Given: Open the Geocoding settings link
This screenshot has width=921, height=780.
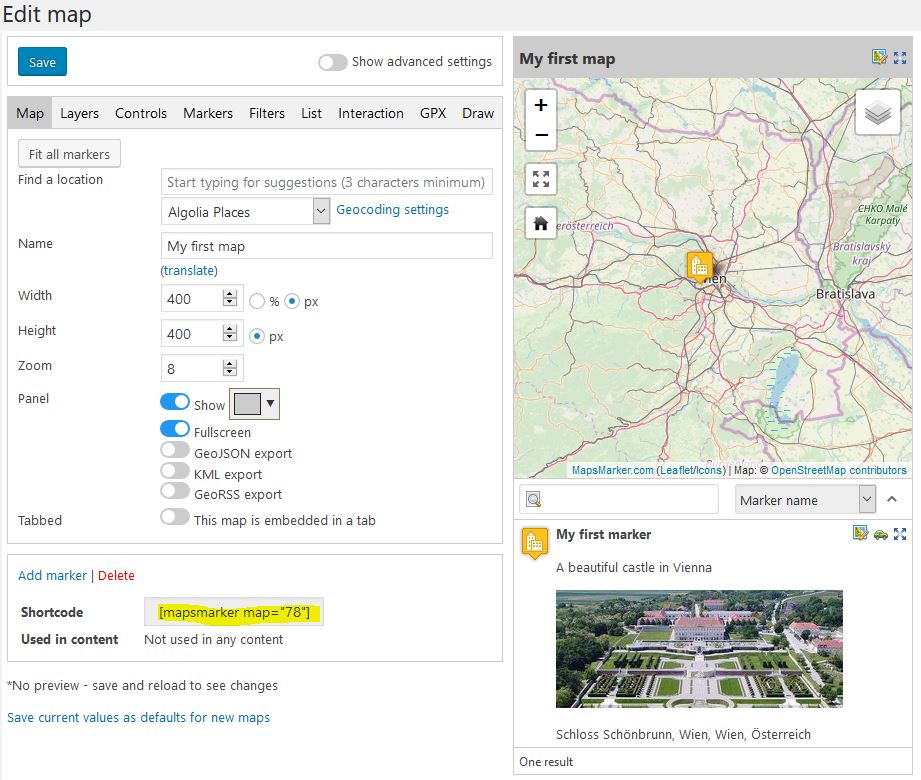Looking at the screenshot, I should pos(392,210).
